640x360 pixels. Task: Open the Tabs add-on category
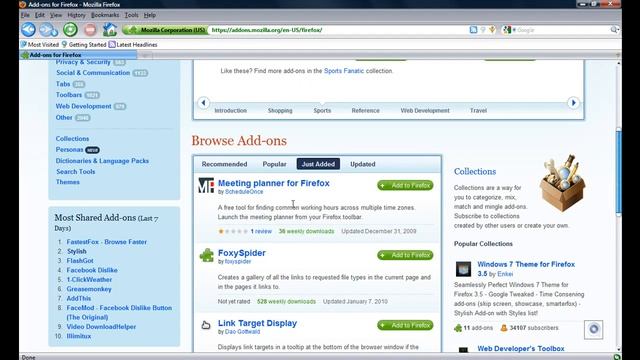coord(63,84)
